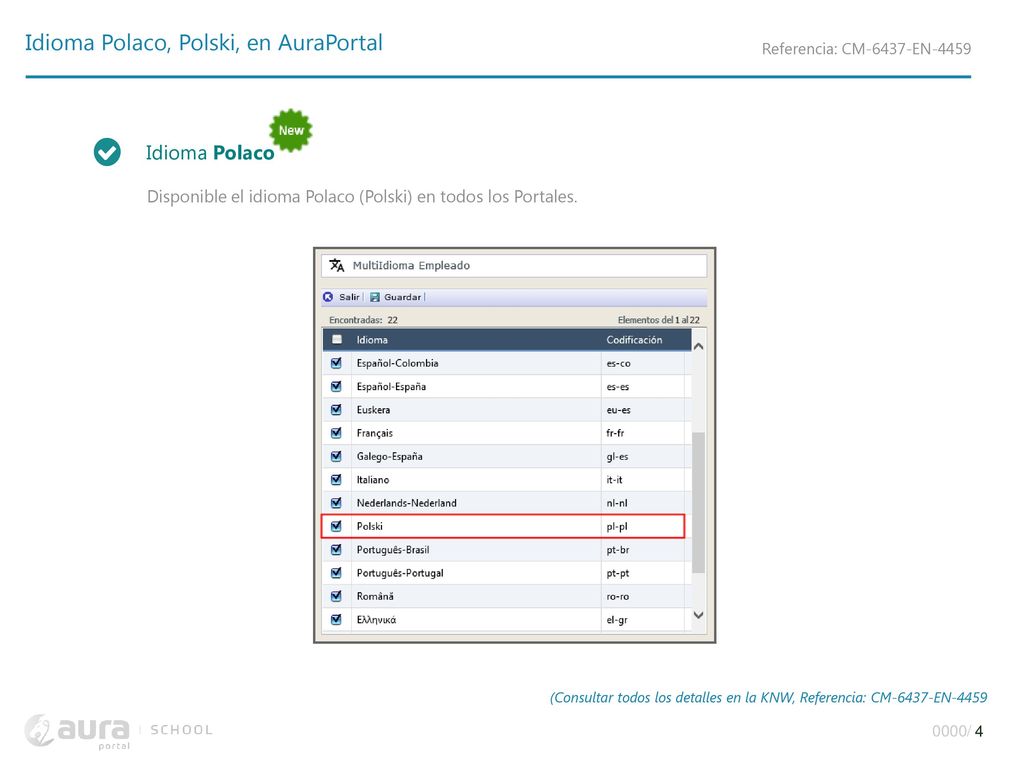Viewport: 1024px width, 768px height.
Task: Click the Consultar todos los detalles footer note
Action: click(x=768, y=697)
